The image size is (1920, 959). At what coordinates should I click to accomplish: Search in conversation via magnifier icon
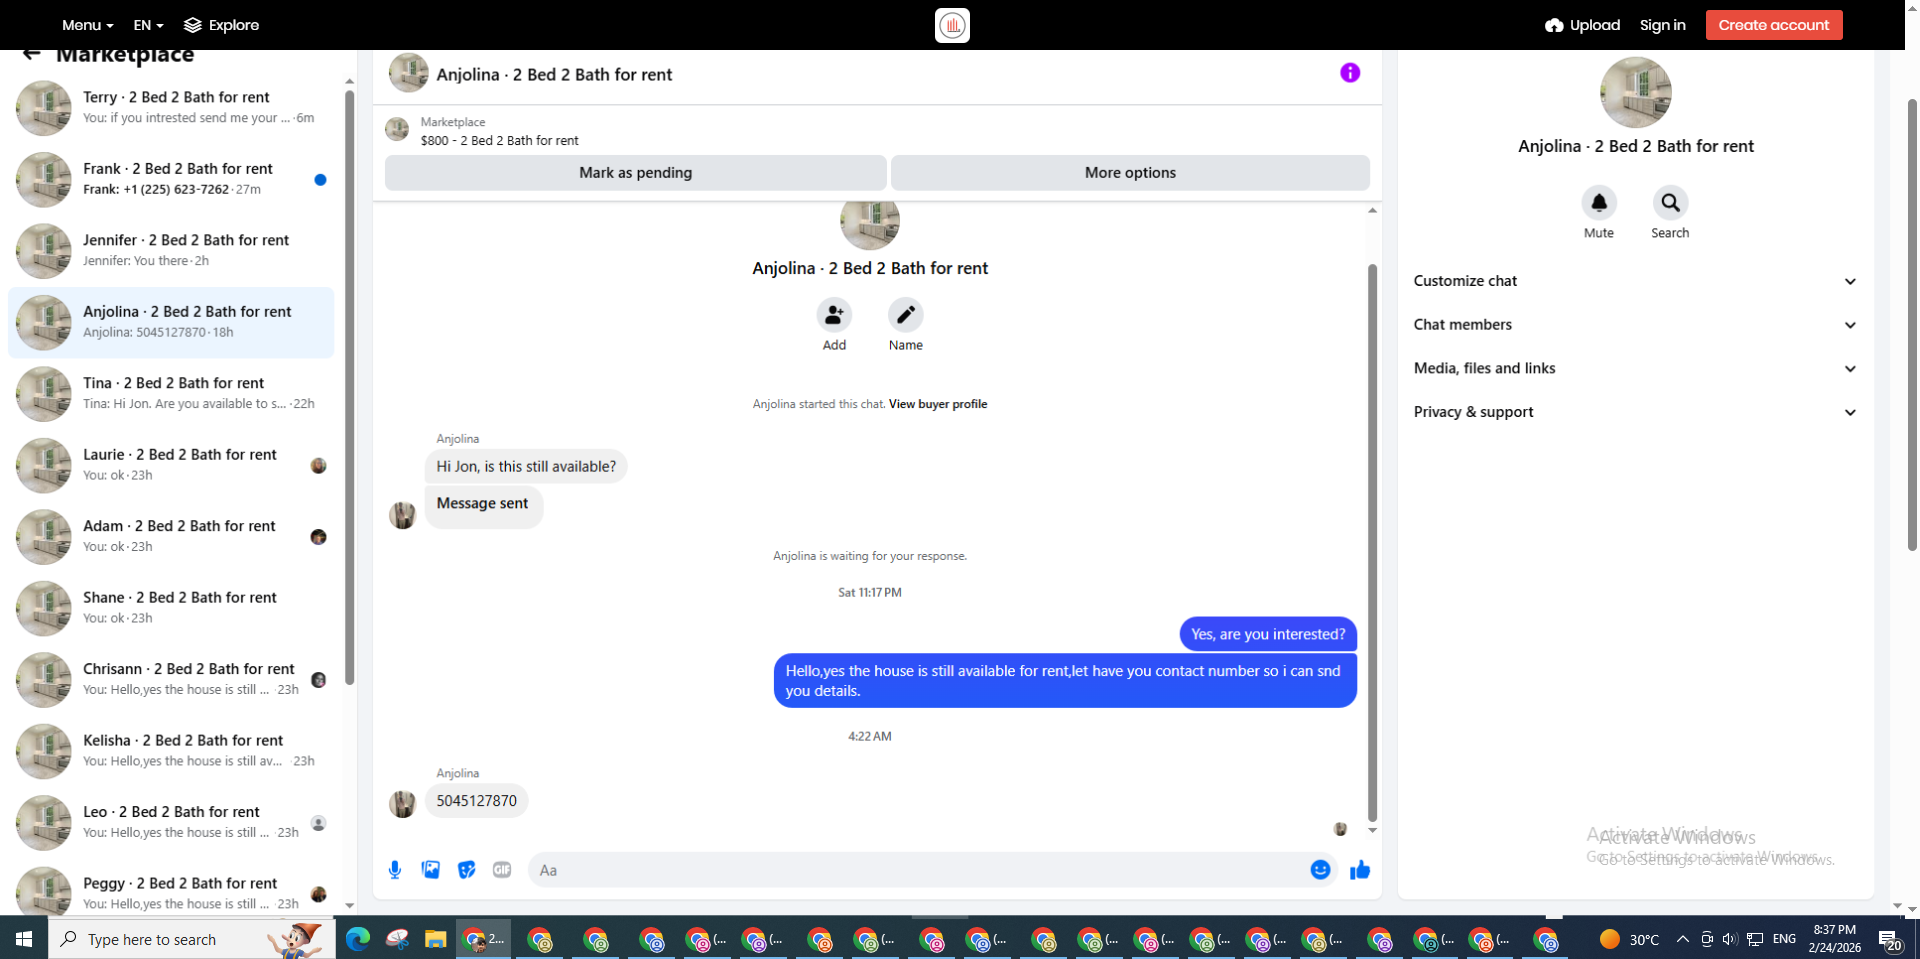(x=1670, y=203)
